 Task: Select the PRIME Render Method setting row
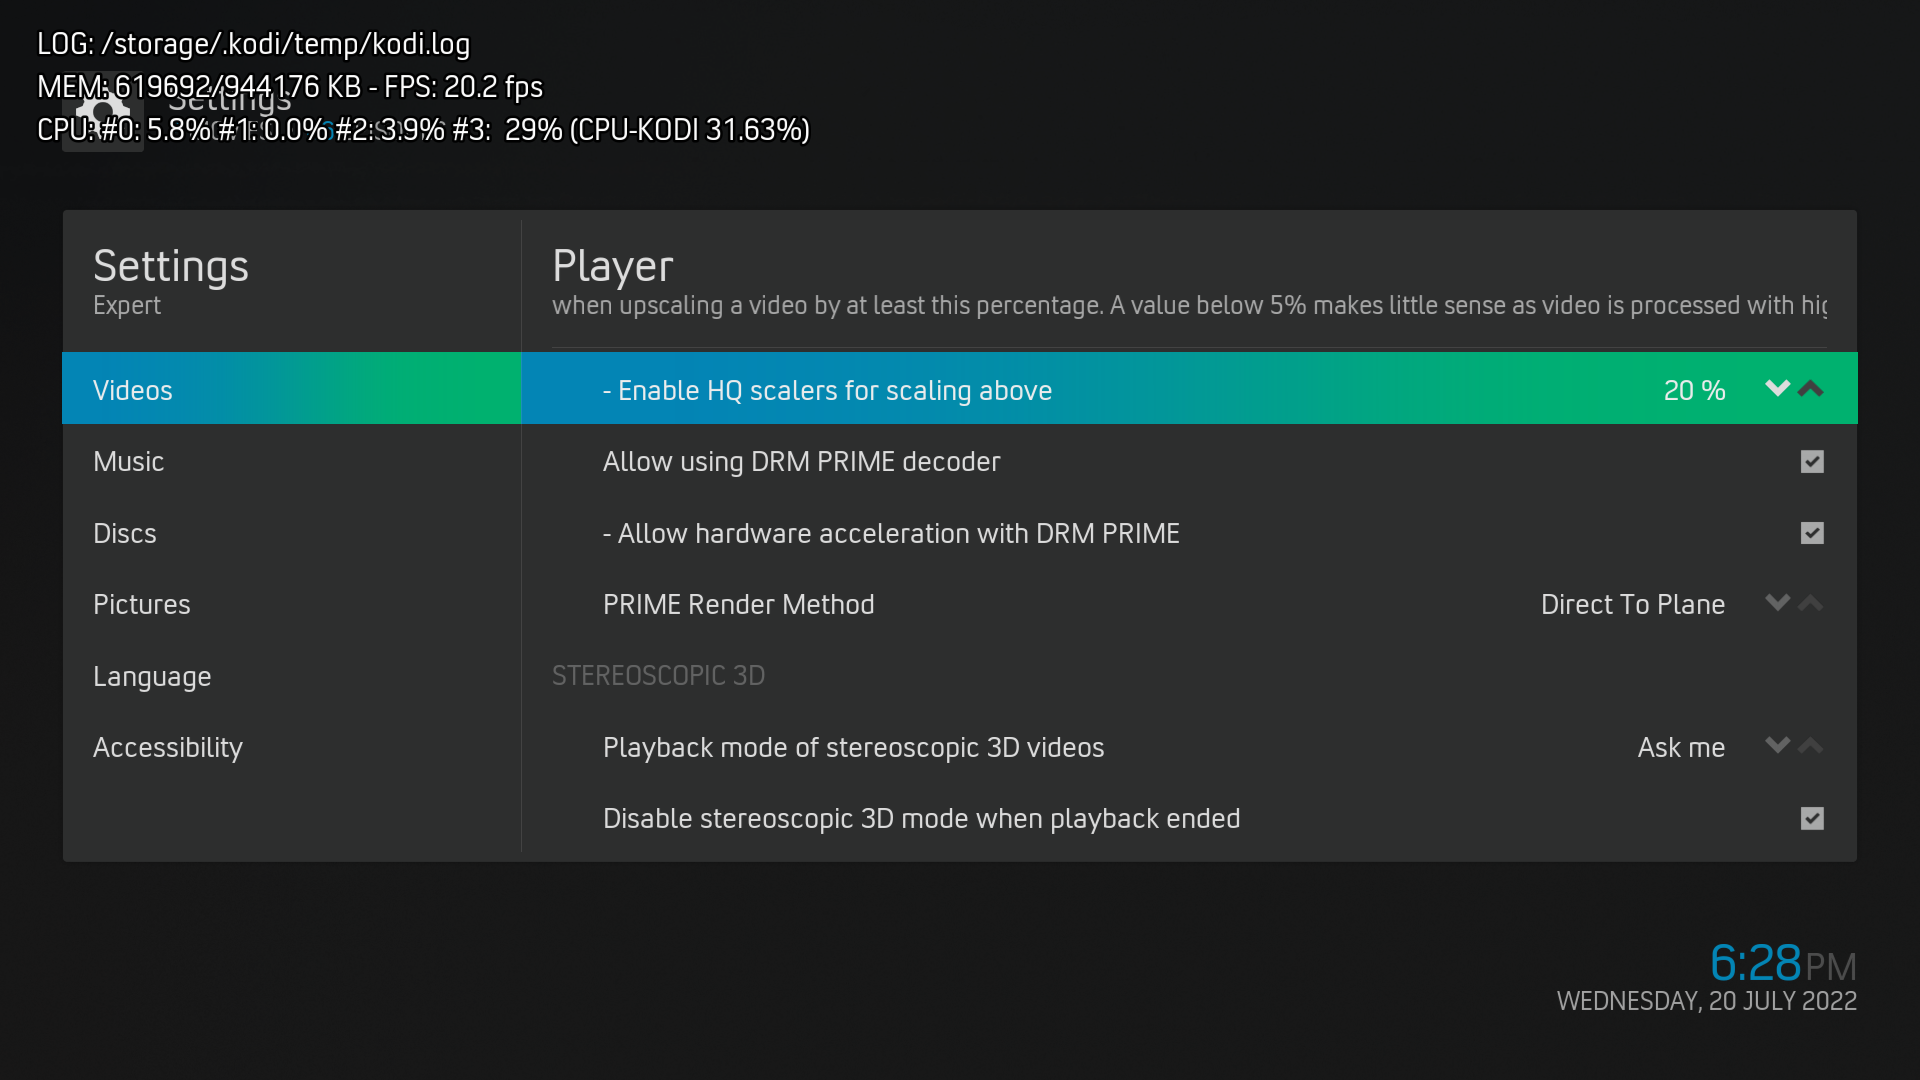738,605
